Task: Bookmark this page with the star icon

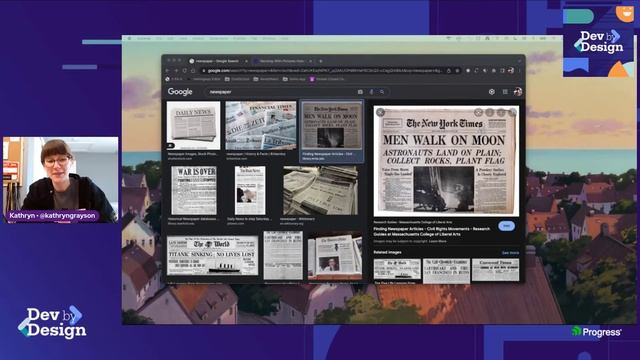Action: tap(457, 71)
